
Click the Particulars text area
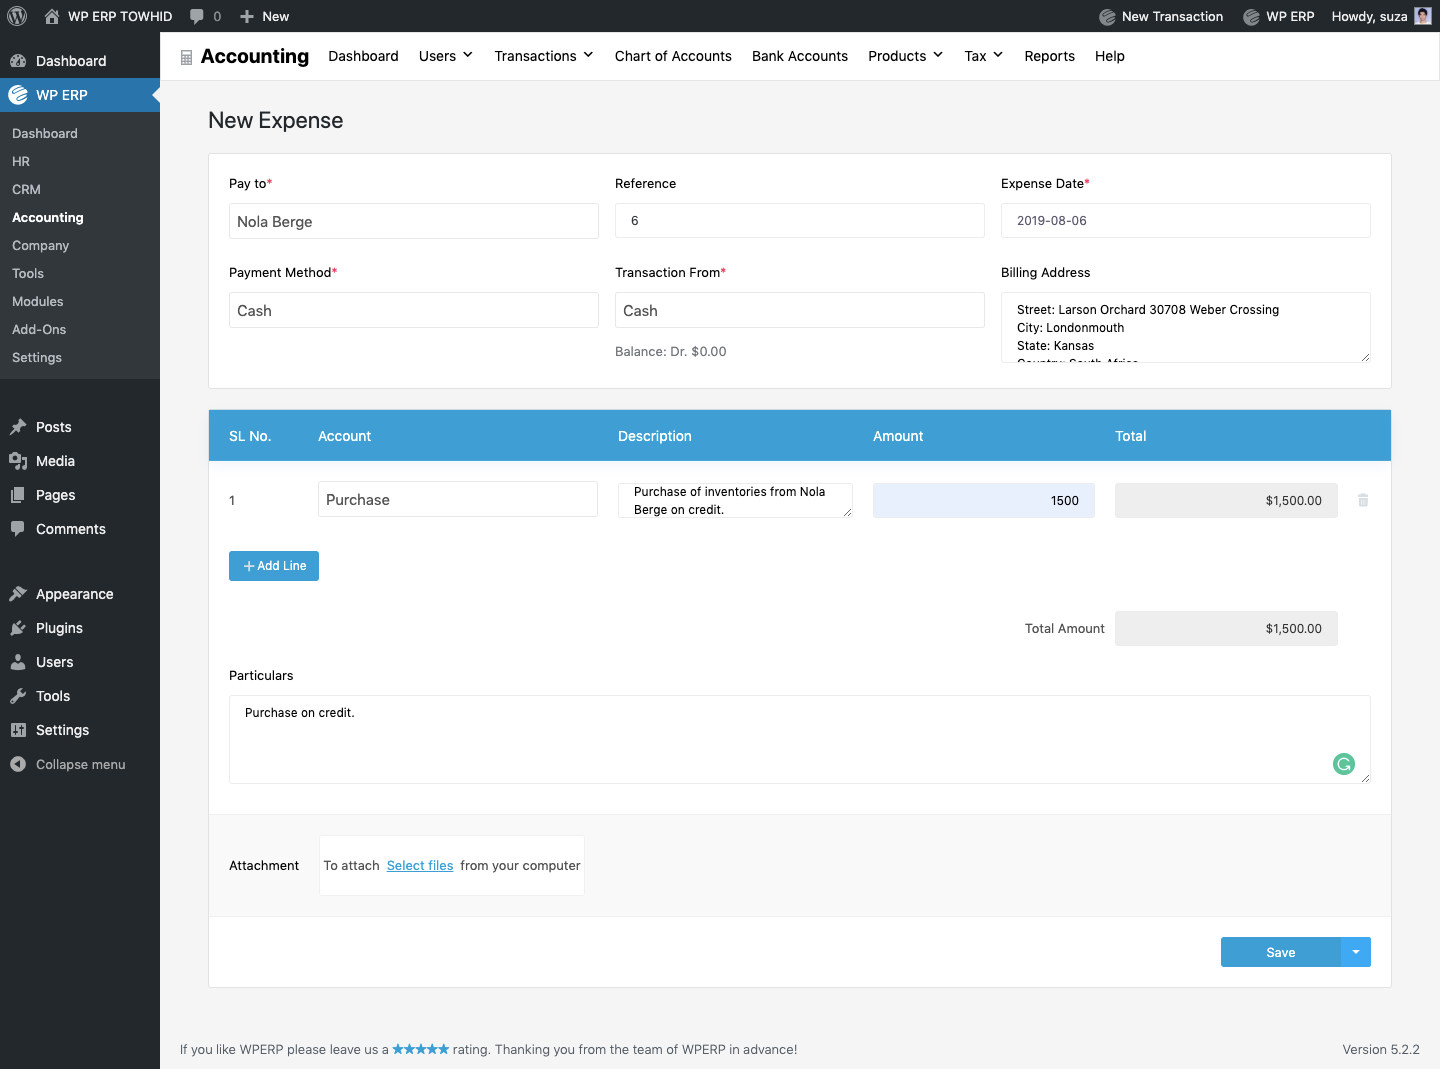[x=800, y=739]
